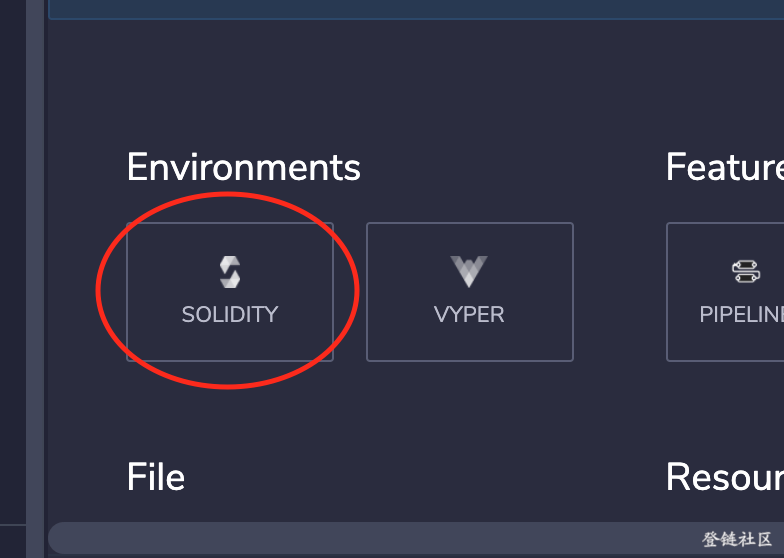Open the Pipeline feature card
This screenshot has height=558, width=784.
point(725,292)
